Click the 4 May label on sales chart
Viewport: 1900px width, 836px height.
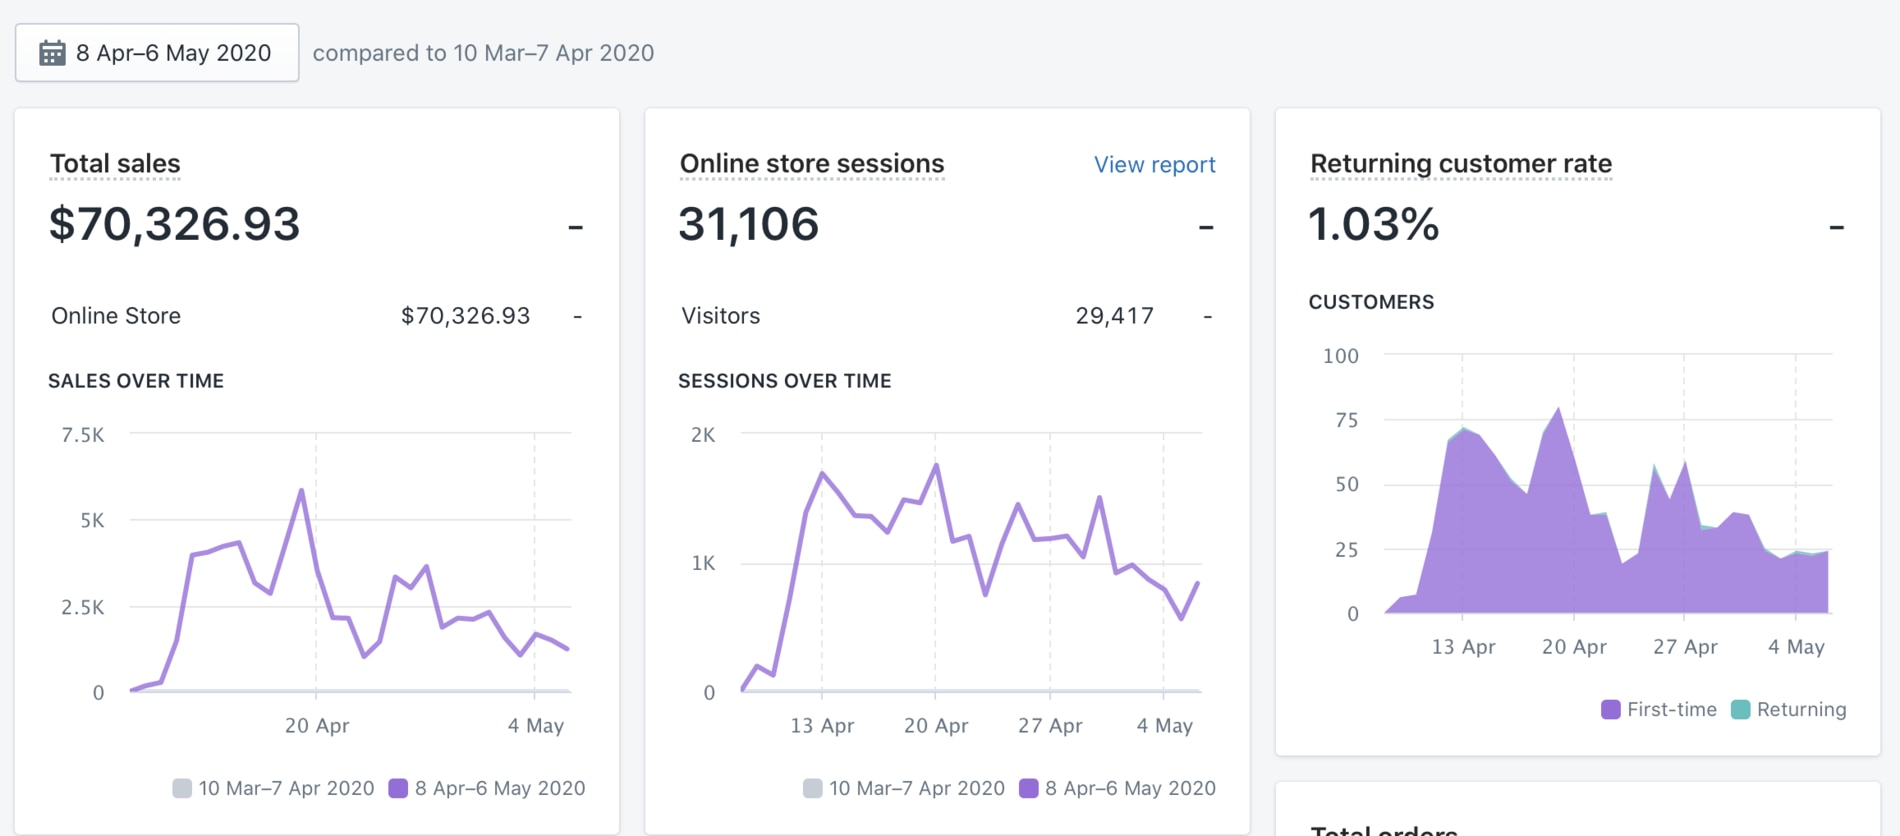tap(535, 725)
